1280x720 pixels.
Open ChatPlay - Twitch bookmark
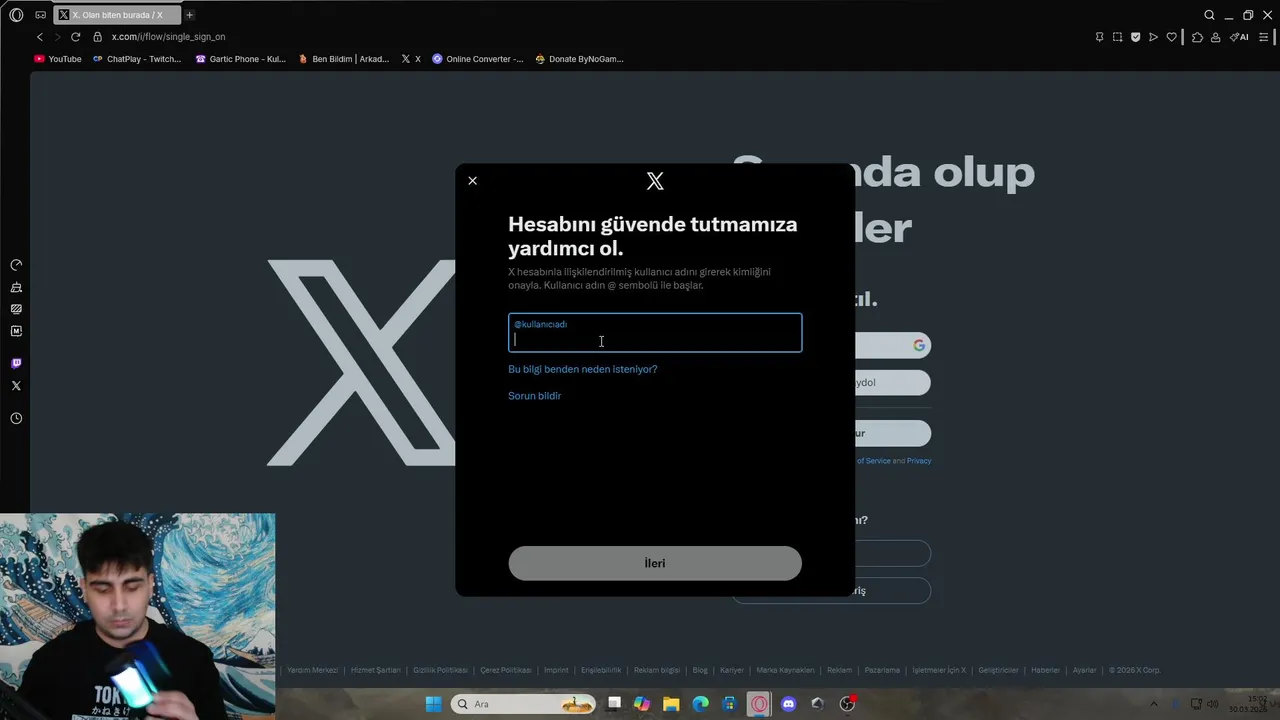pos(137,59)
